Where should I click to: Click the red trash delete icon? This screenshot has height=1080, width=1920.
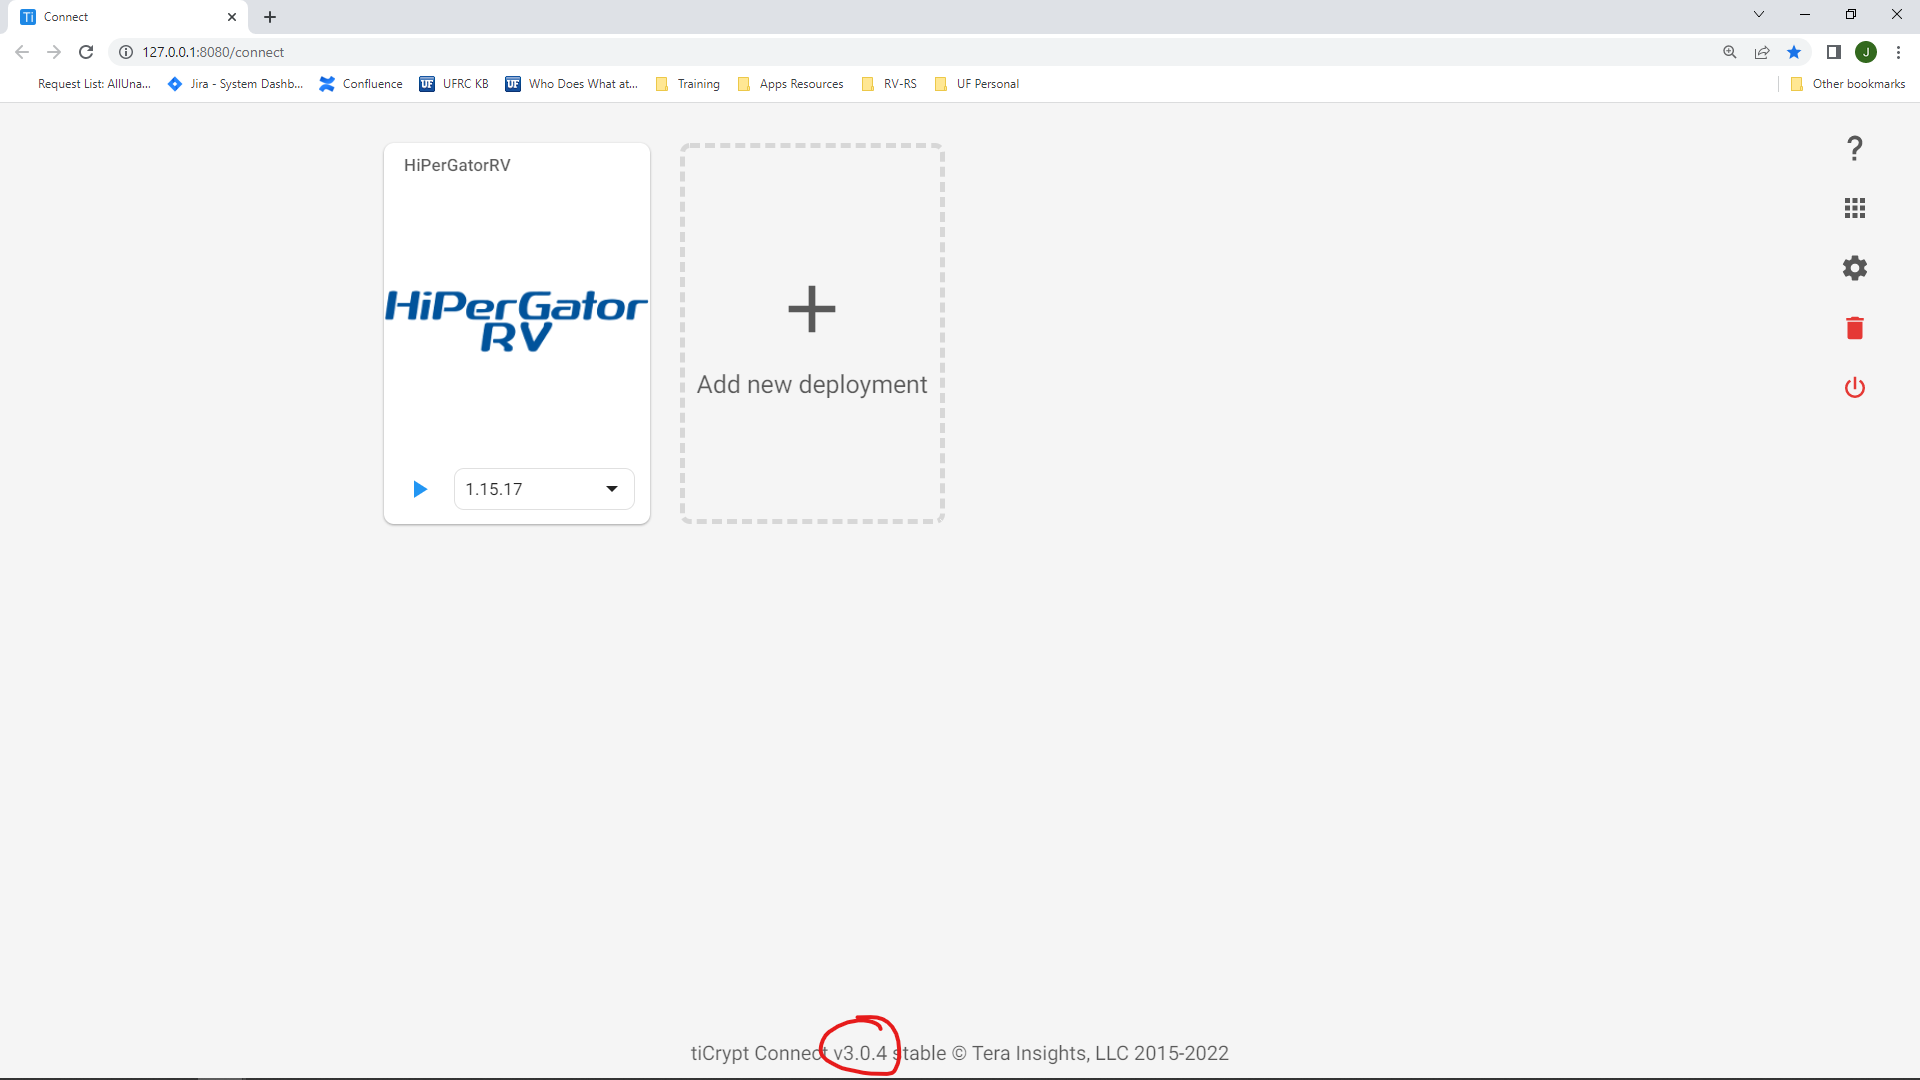coord(1854,328)
